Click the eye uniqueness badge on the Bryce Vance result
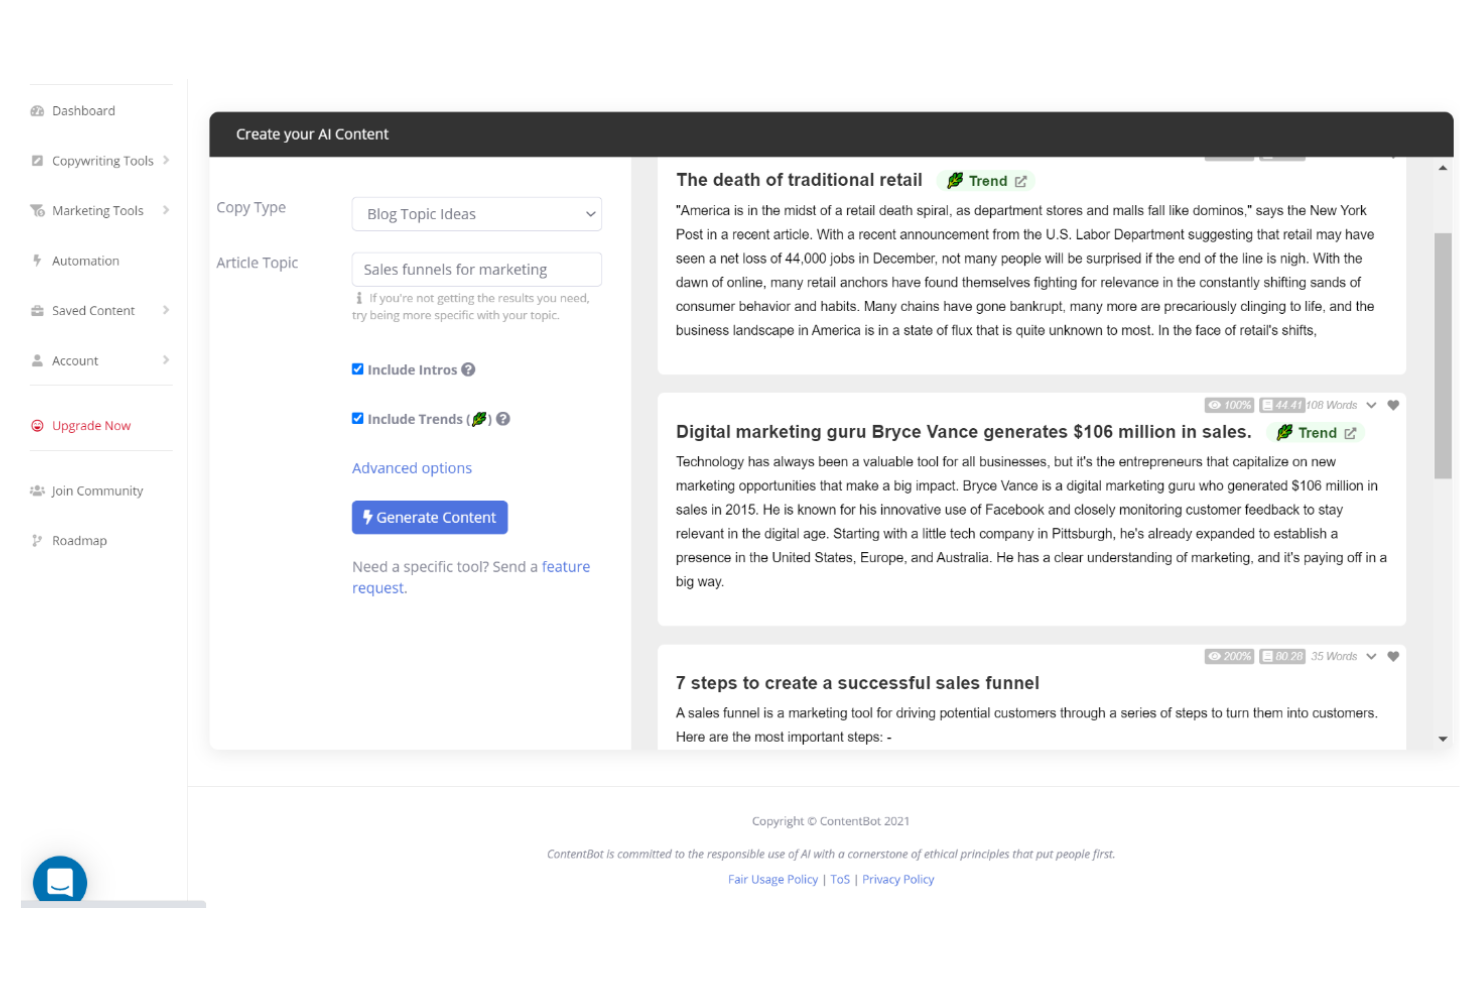Image resolution: width=1480 pixels, height=987 pixels. (x=1229, y=405)
